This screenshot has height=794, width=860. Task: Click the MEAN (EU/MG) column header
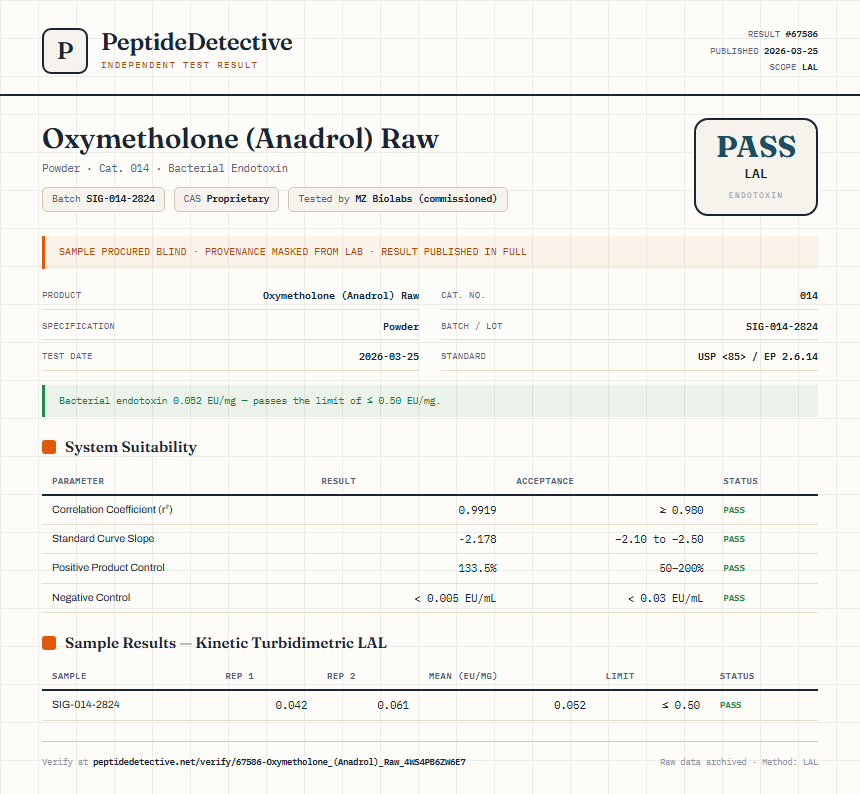pos(463,676)
